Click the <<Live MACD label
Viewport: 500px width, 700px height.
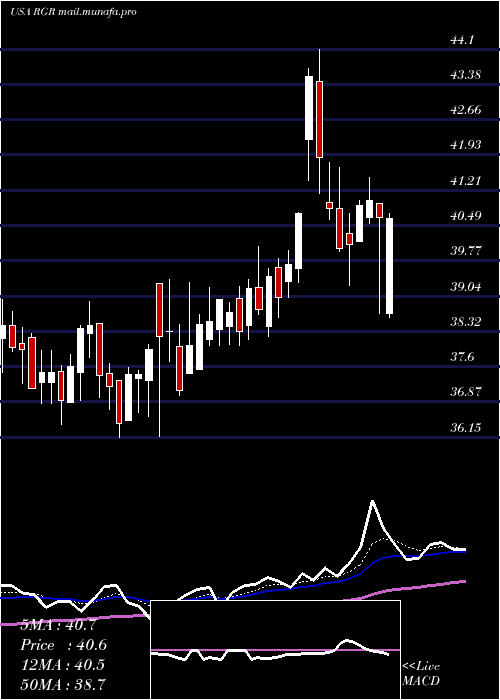click(421, 673)
